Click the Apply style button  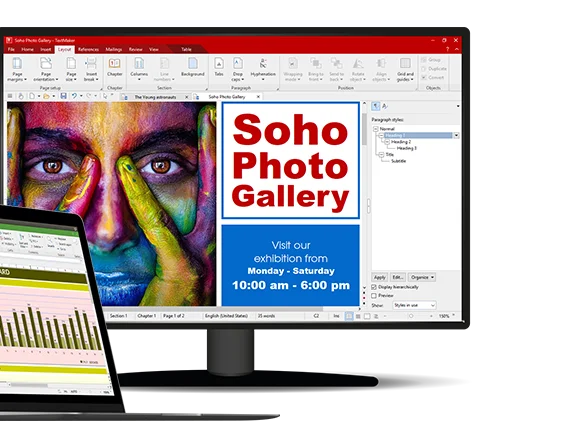tap(379, 277)
